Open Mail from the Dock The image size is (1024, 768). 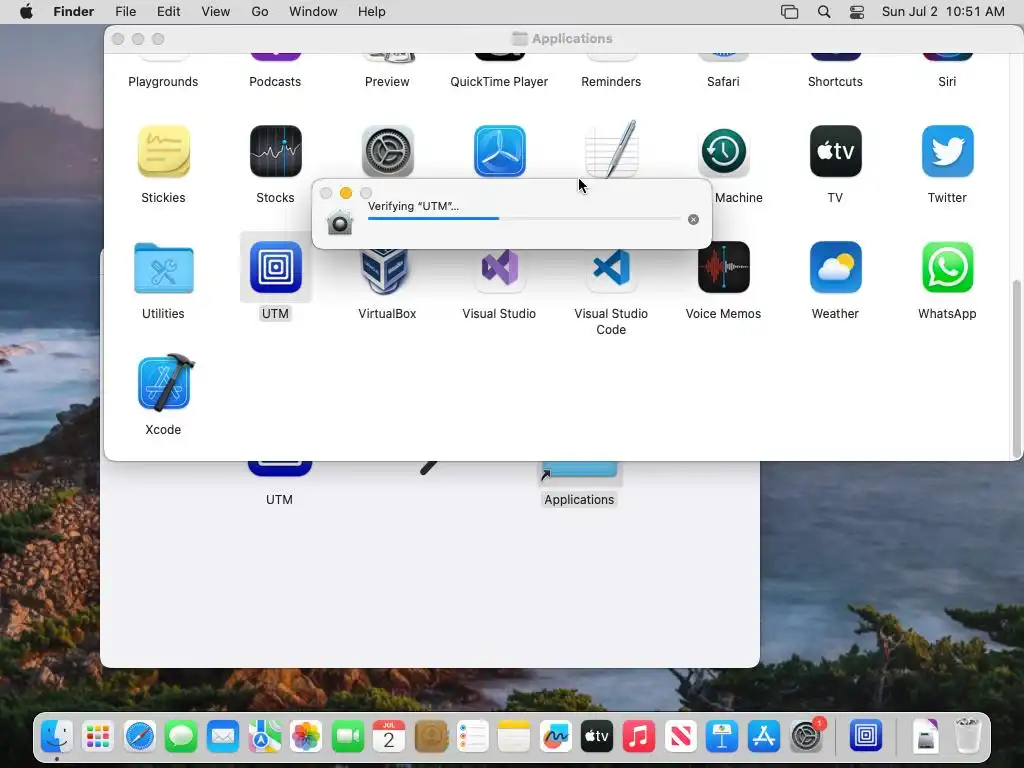coord(223,737)
